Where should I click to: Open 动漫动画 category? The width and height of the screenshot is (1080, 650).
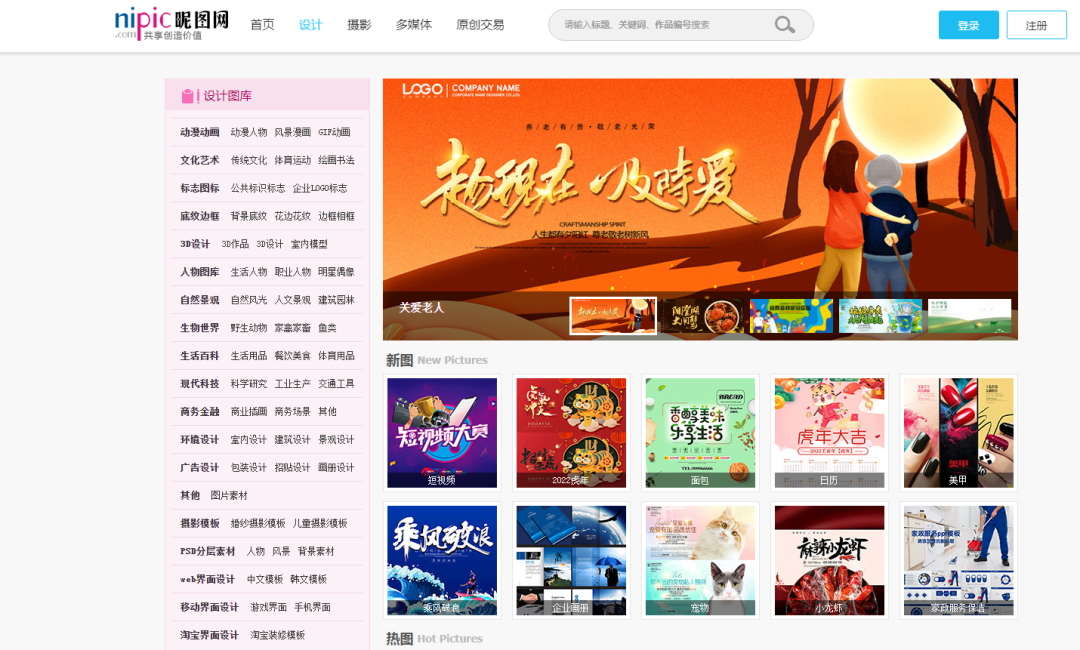(x=200, y=132)
